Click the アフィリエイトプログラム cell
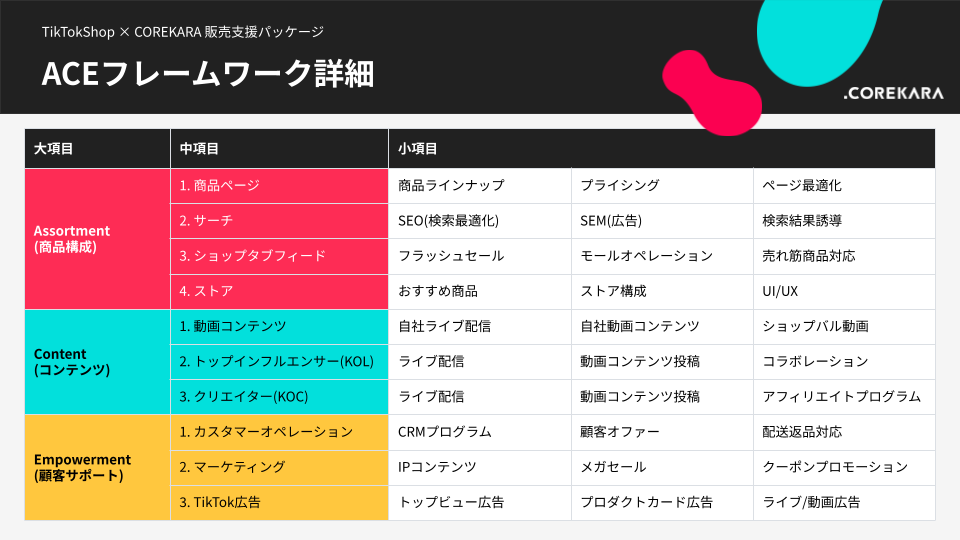 tap(843, 397)
